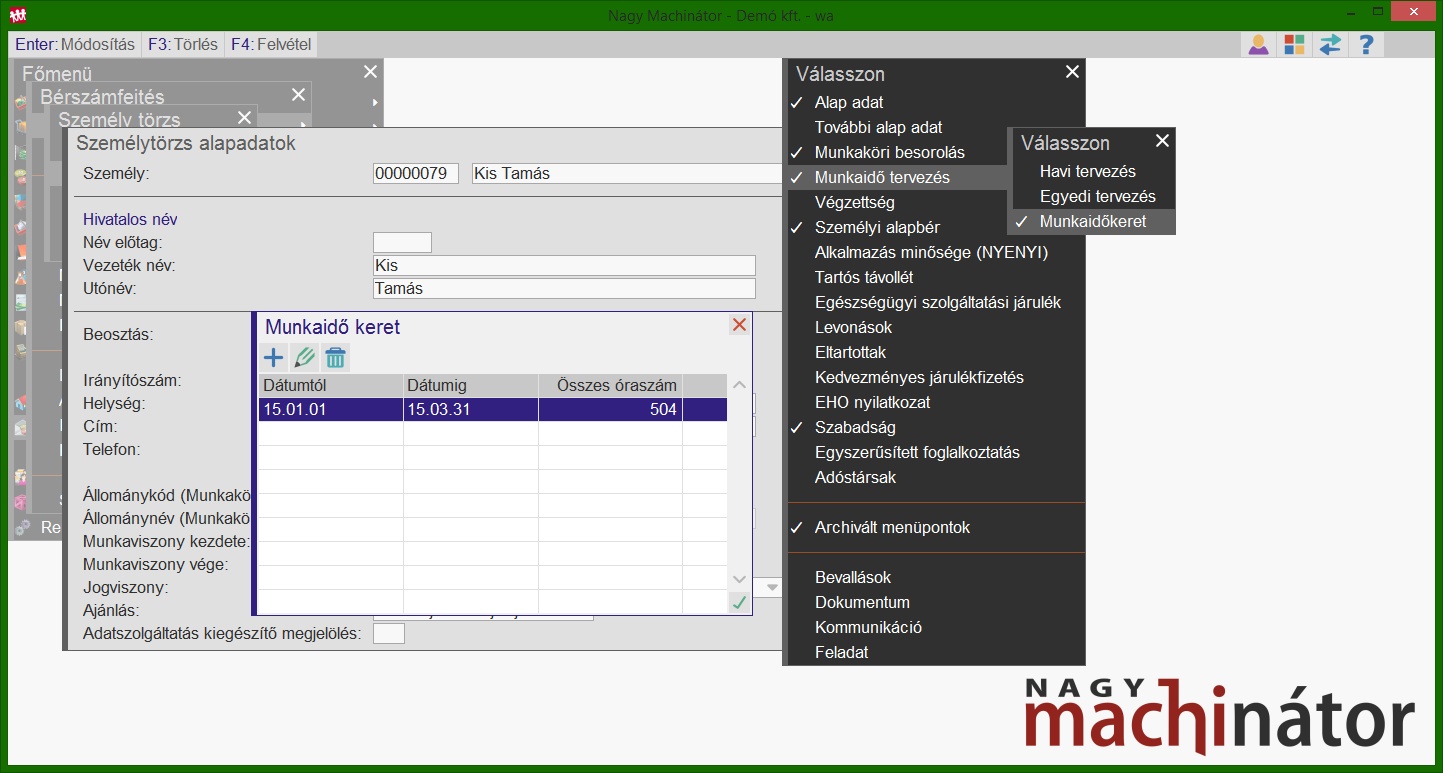Open Kommunikáció menu entry

(x=935, y=627)
